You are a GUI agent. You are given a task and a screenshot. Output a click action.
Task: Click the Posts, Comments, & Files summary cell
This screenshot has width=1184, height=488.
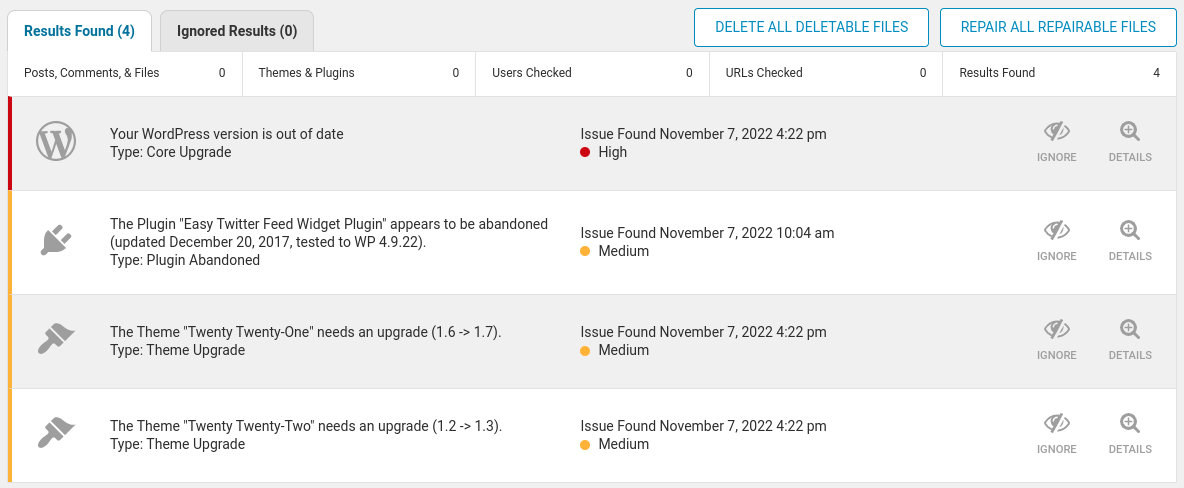point(125,73)
